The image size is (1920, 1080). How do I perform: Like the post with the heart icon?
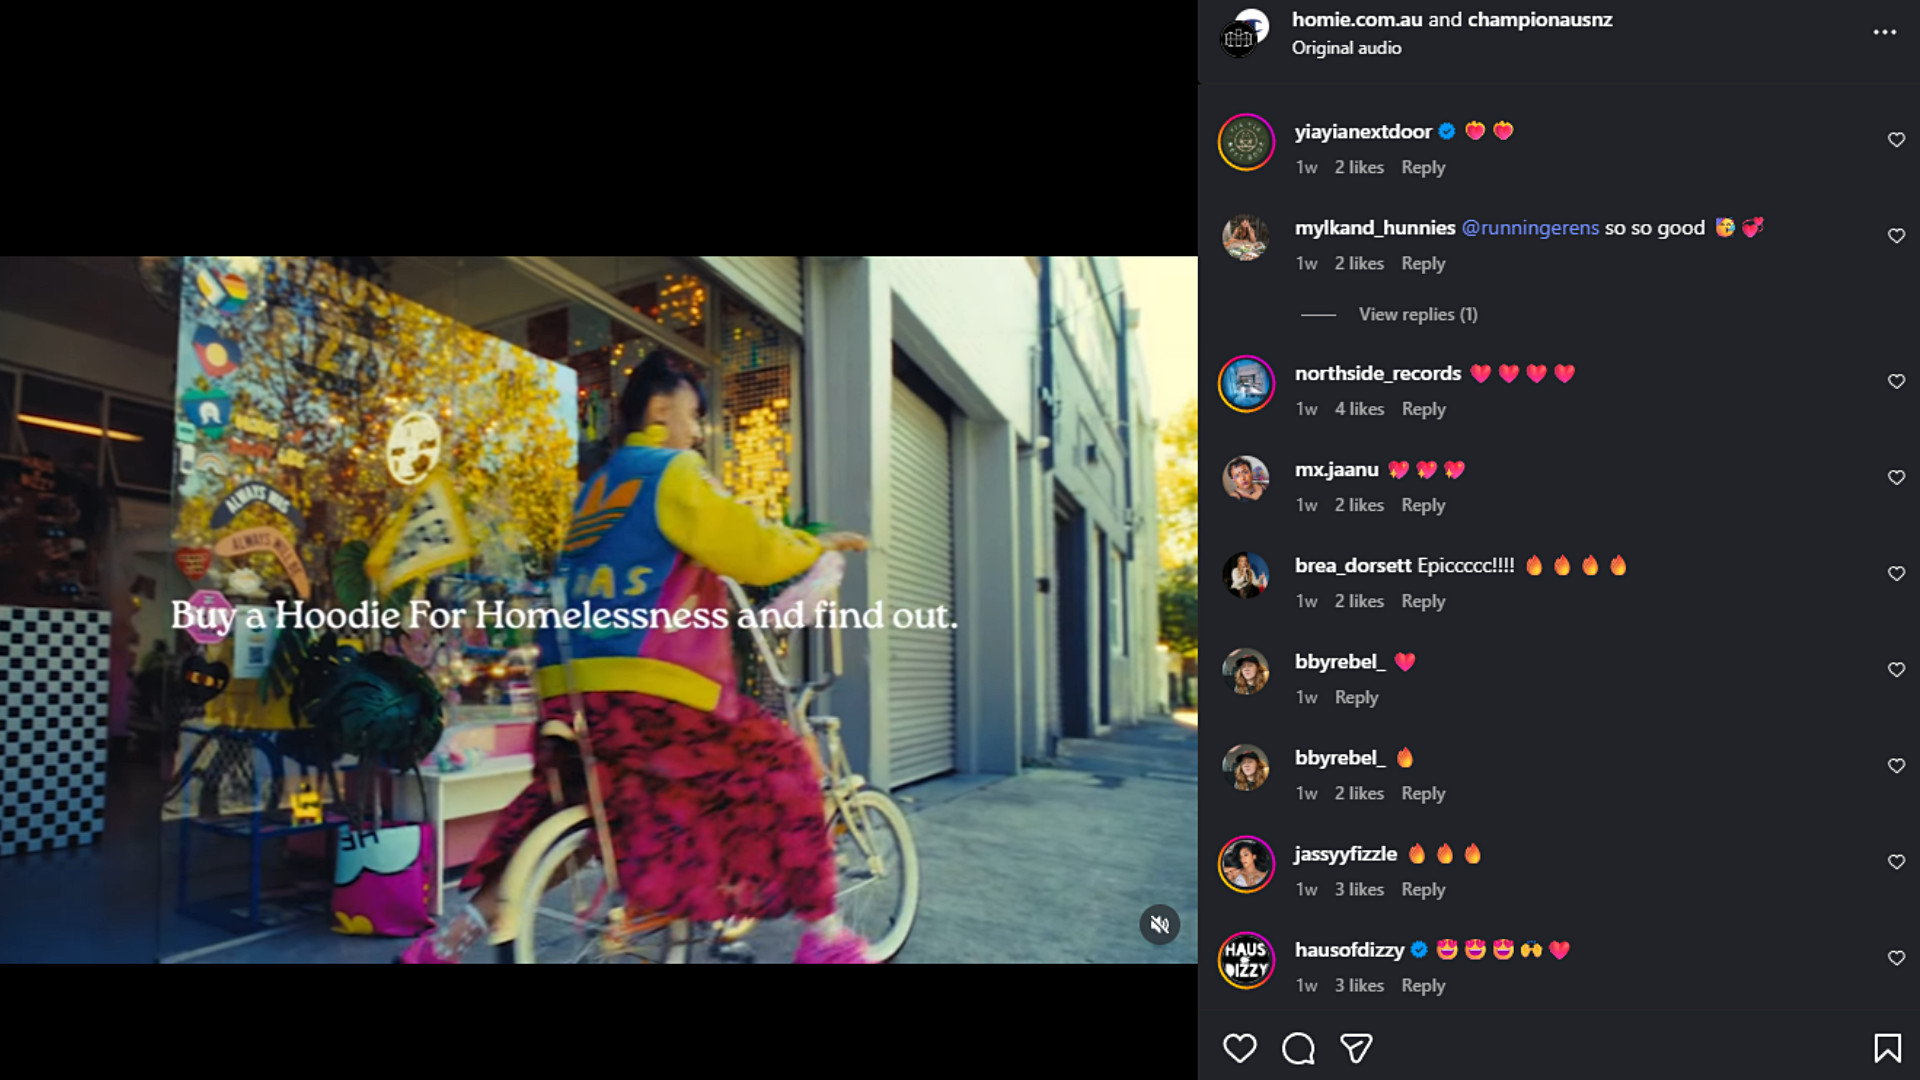(x=1241, y=1047)
